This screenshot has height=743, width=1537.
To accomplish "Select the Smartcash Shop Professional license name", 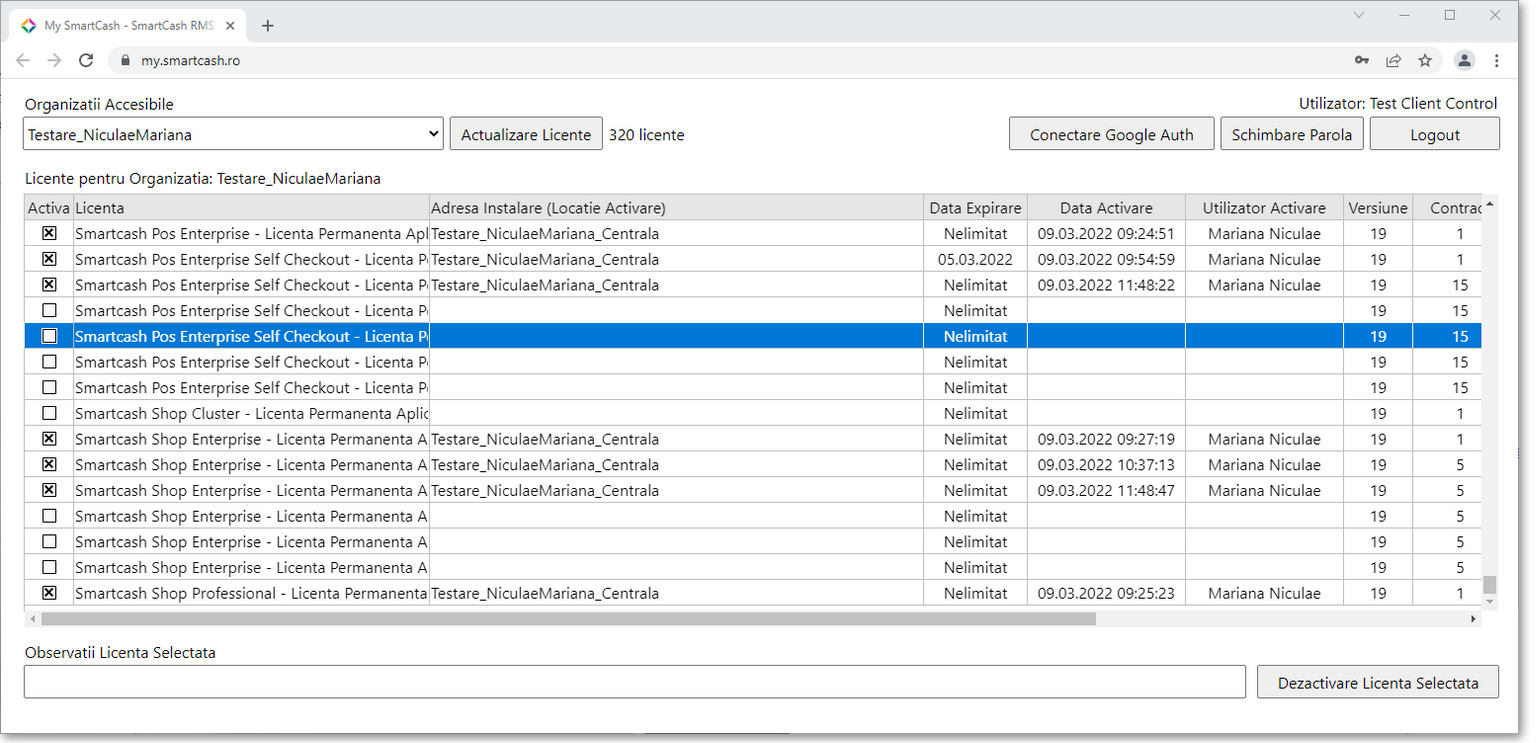I will pos(251,593).
